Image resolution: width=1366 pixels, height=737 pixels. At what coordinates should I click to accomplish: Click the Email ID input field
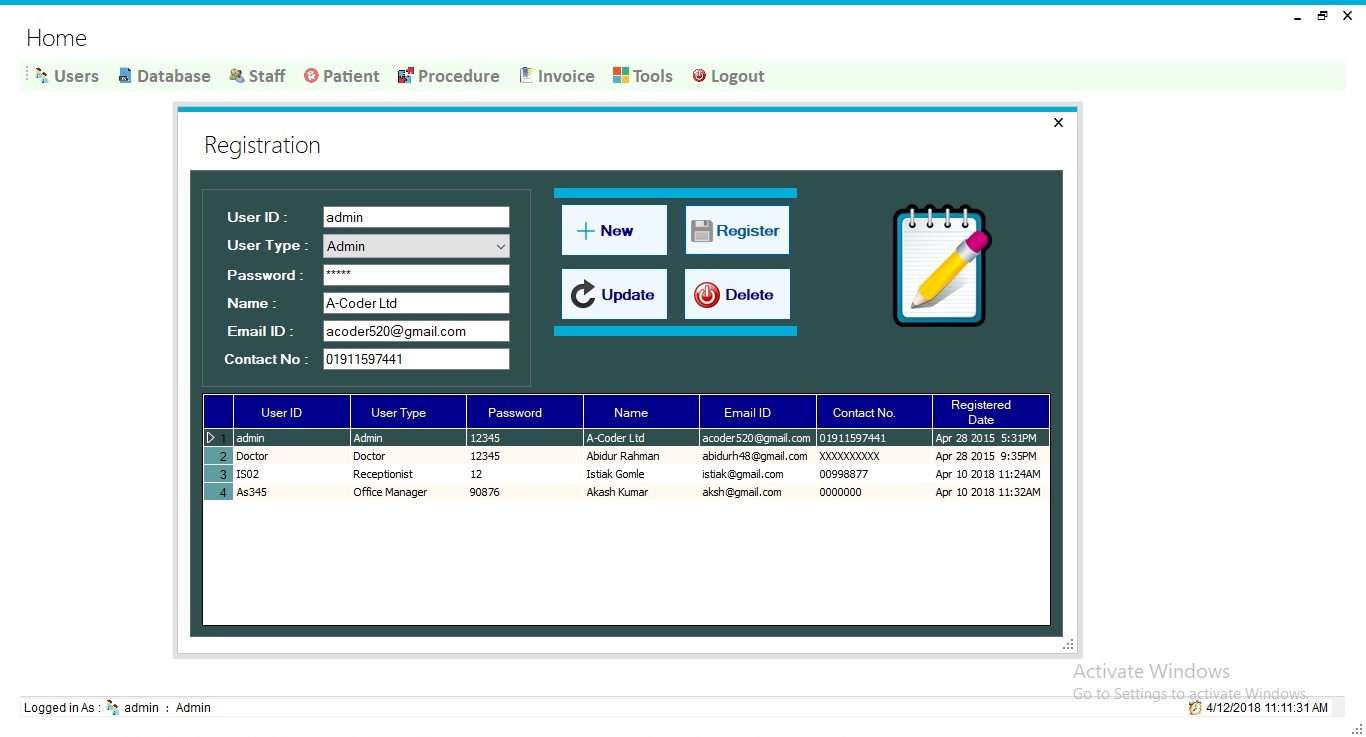(416, 331)
